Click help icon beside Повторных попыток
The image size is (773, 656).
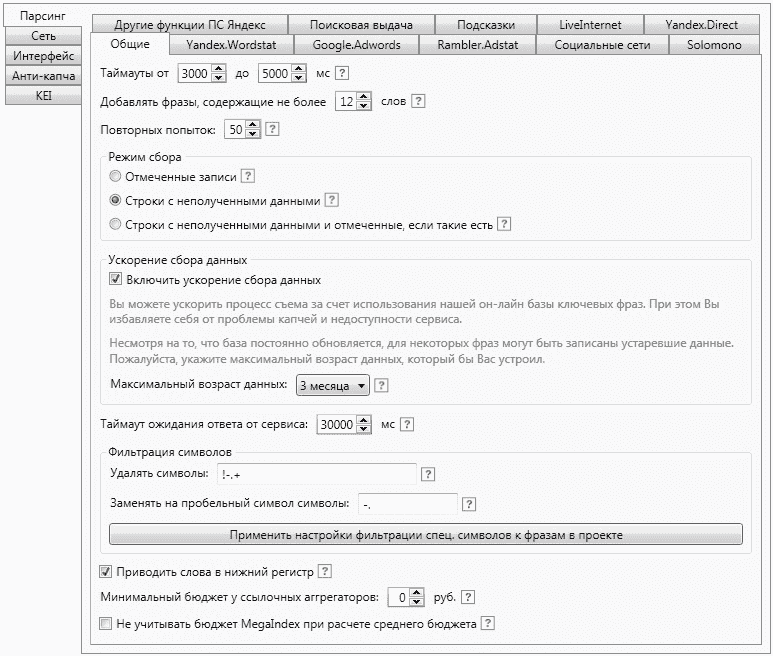click(x=272, y=129)
